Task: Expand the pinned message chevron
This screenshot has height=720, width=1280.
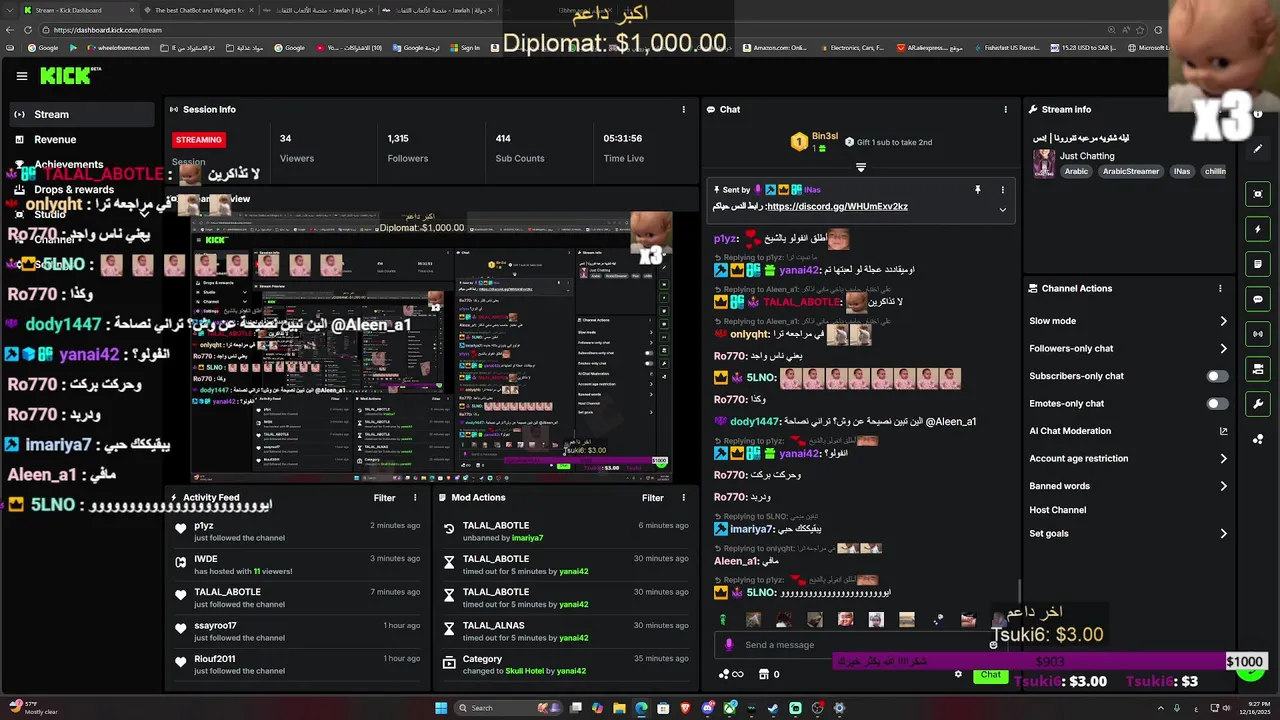Action: 1002,209
